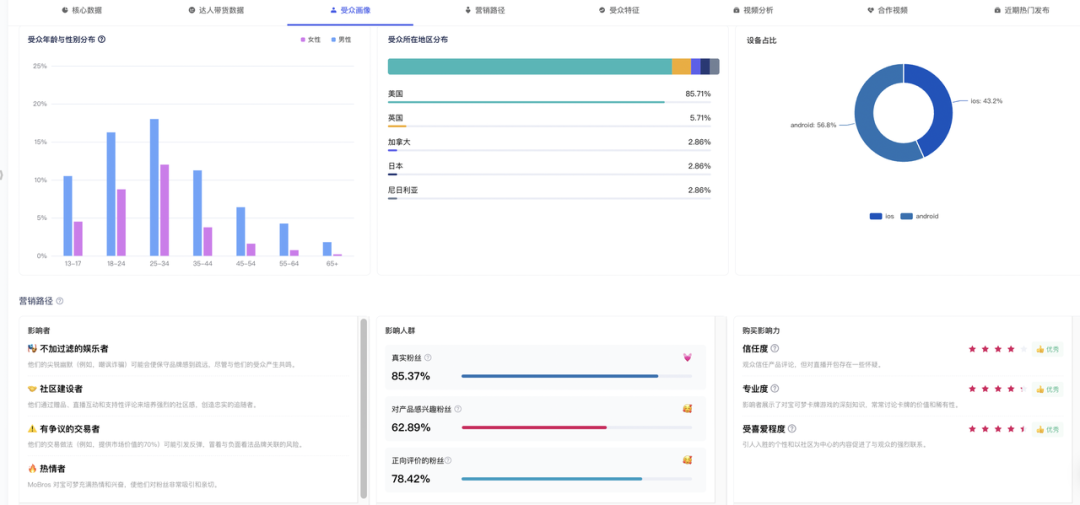Toggle android legend under device chart
This screenshot has height=505, width=1080.
pyautogui.click(x=919, y=216)
